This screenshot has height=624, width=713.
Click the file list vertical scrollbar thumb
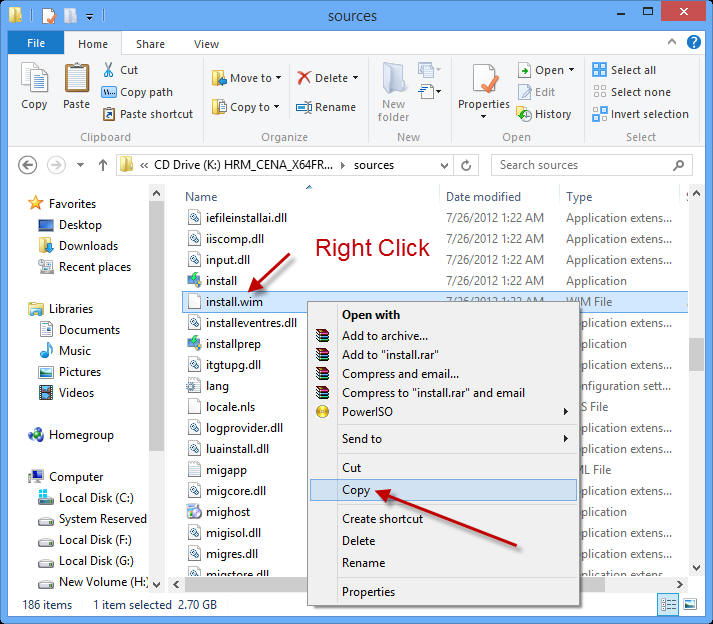(x=696, y=354)
